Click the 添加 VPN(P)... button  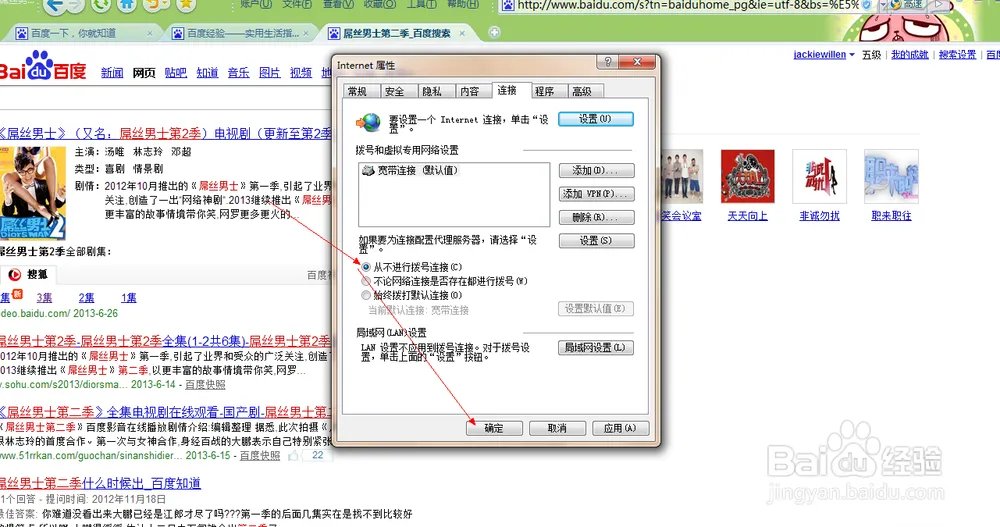pos(596,194)
